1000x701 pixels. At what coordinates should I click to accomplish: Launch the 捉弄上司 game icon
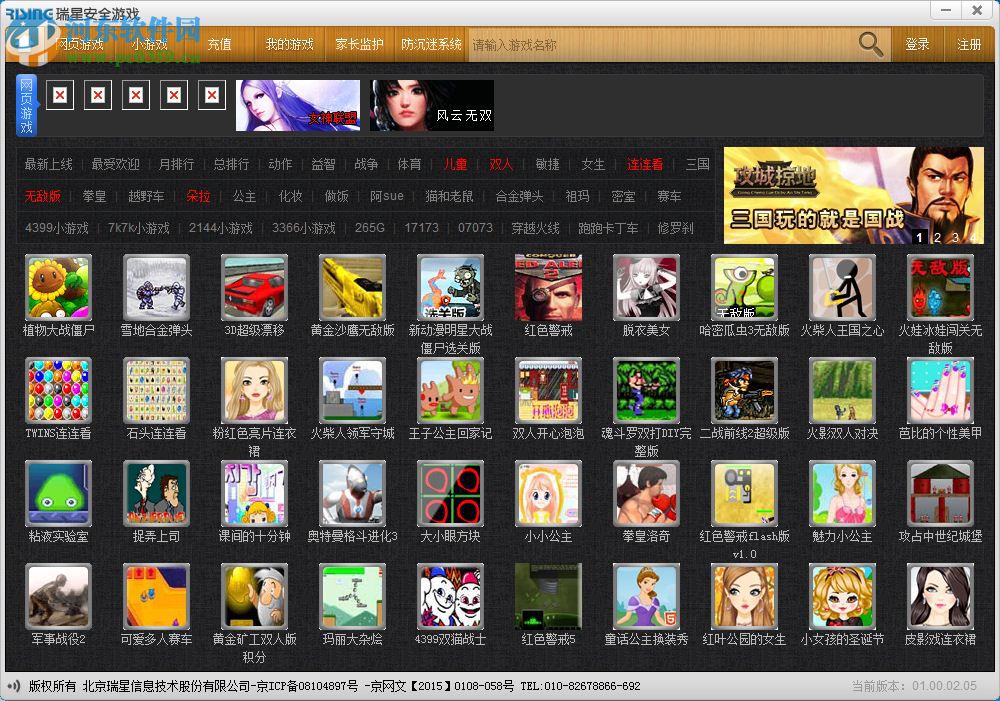tap(156, 493)
